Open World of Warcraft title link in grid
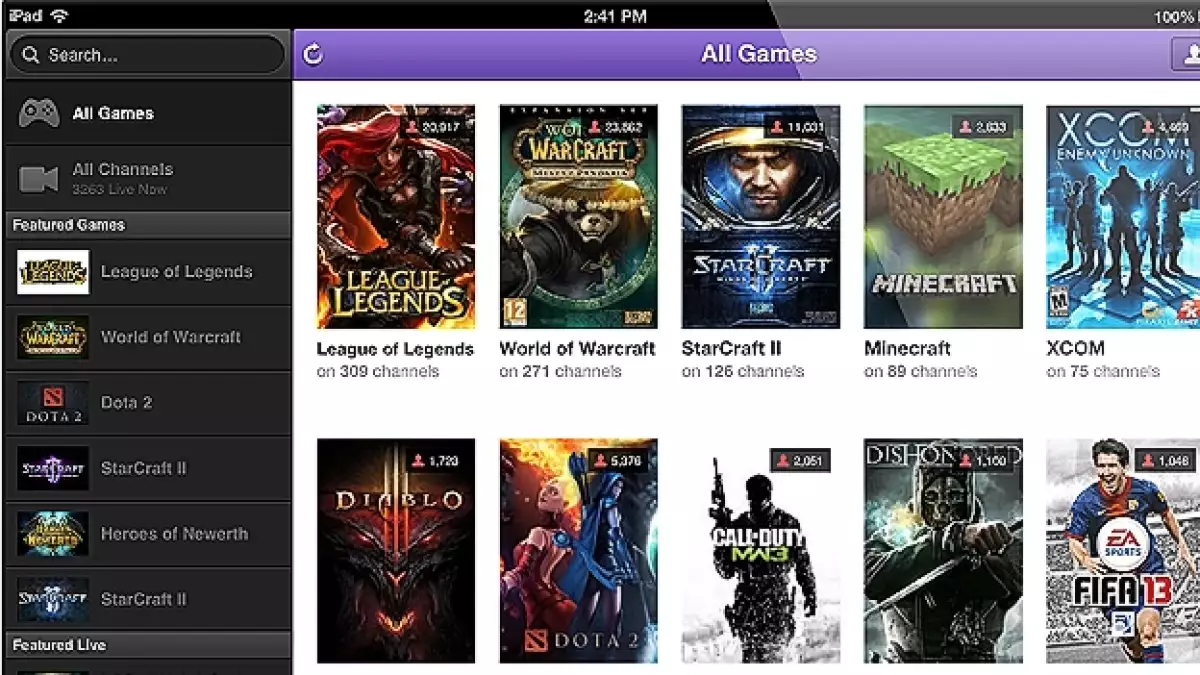This screenshot has height=675, width=1200. [577, 349]
